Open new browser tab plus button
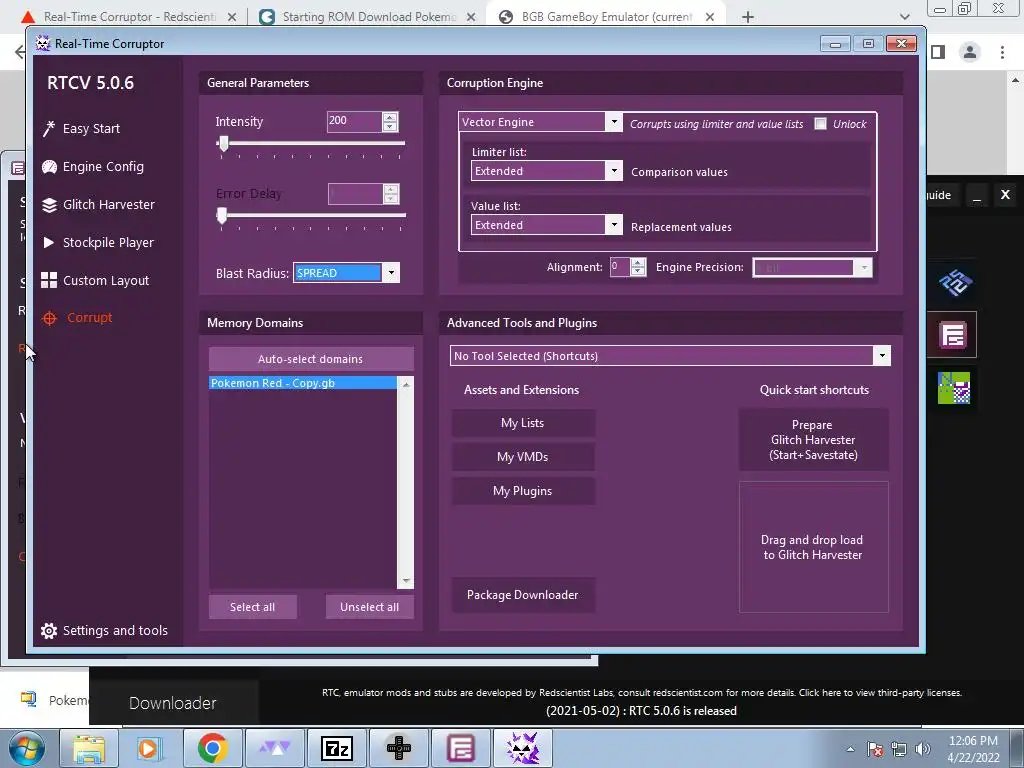 pos(748,17)
